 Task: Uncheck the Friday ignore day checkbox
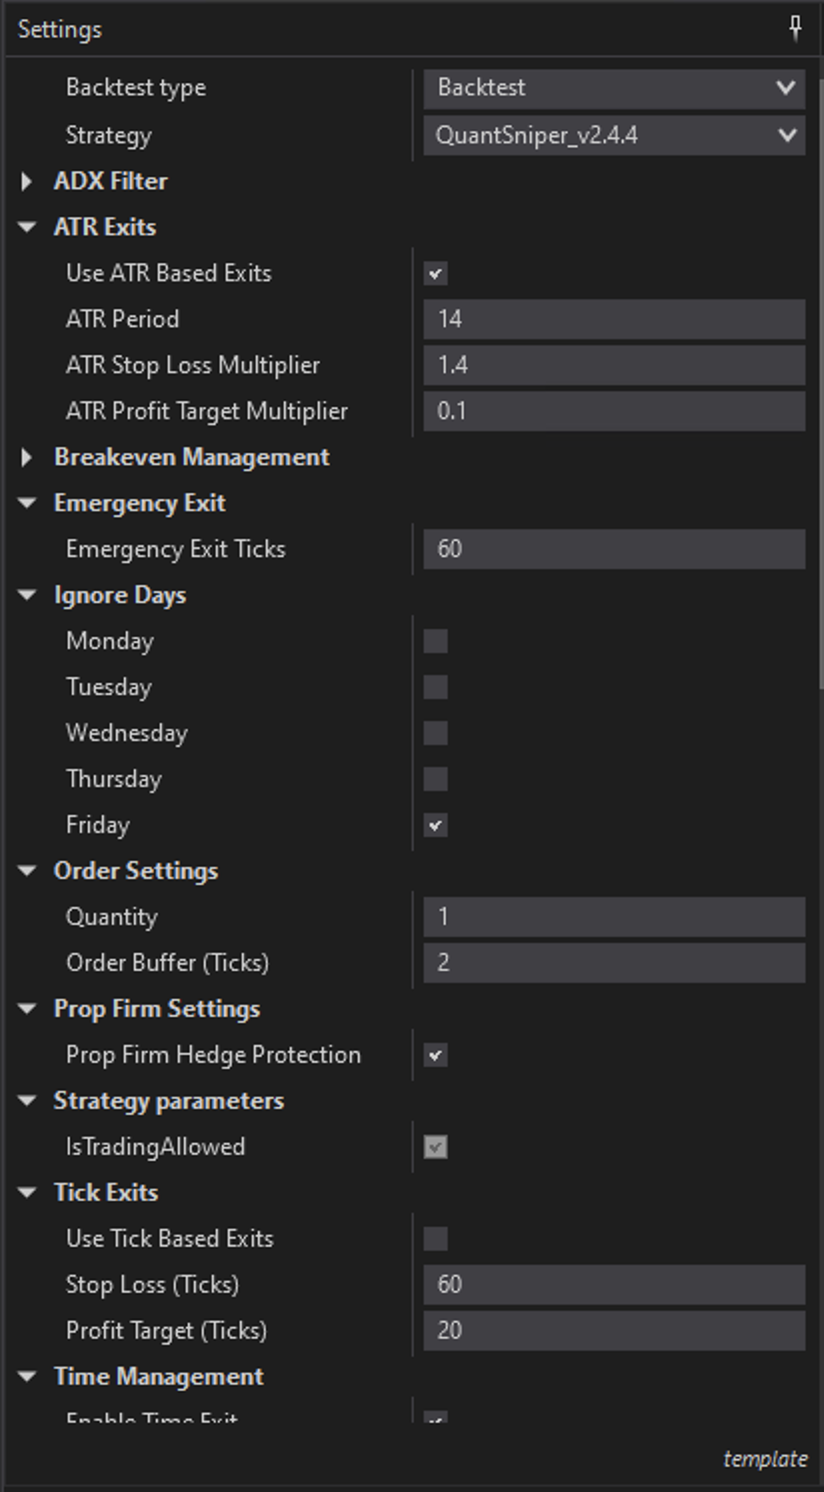point(435,826)
